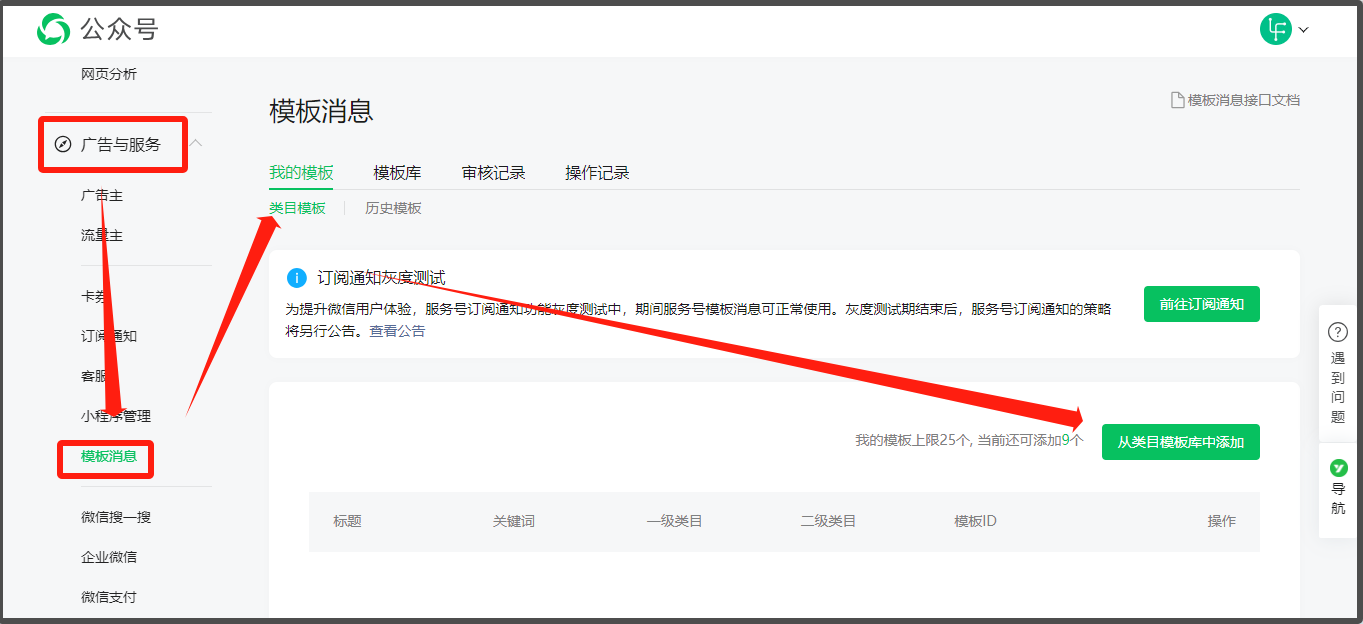The height and width of the screenshot is (624, 1363).
Task: Open the green 导航 icon
Action: 1338,468
